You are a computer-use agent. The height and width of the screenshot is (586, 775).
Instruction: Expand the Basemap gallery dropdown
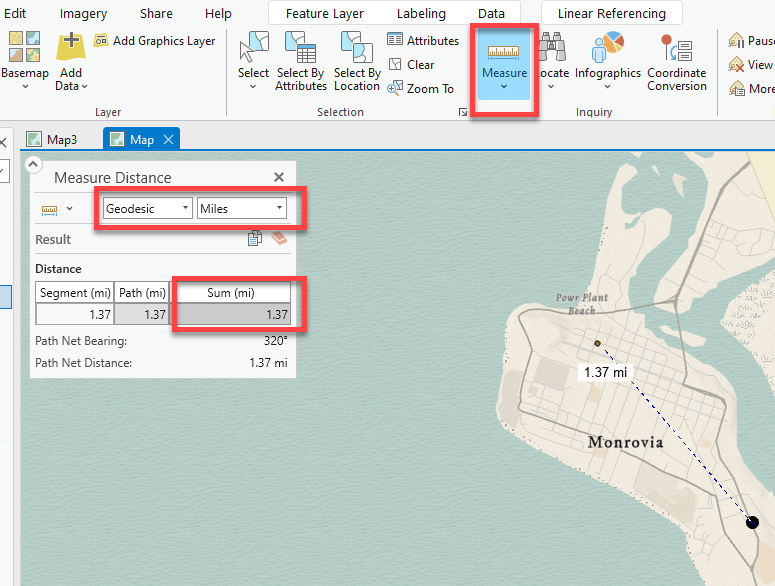tap(24, 86)
